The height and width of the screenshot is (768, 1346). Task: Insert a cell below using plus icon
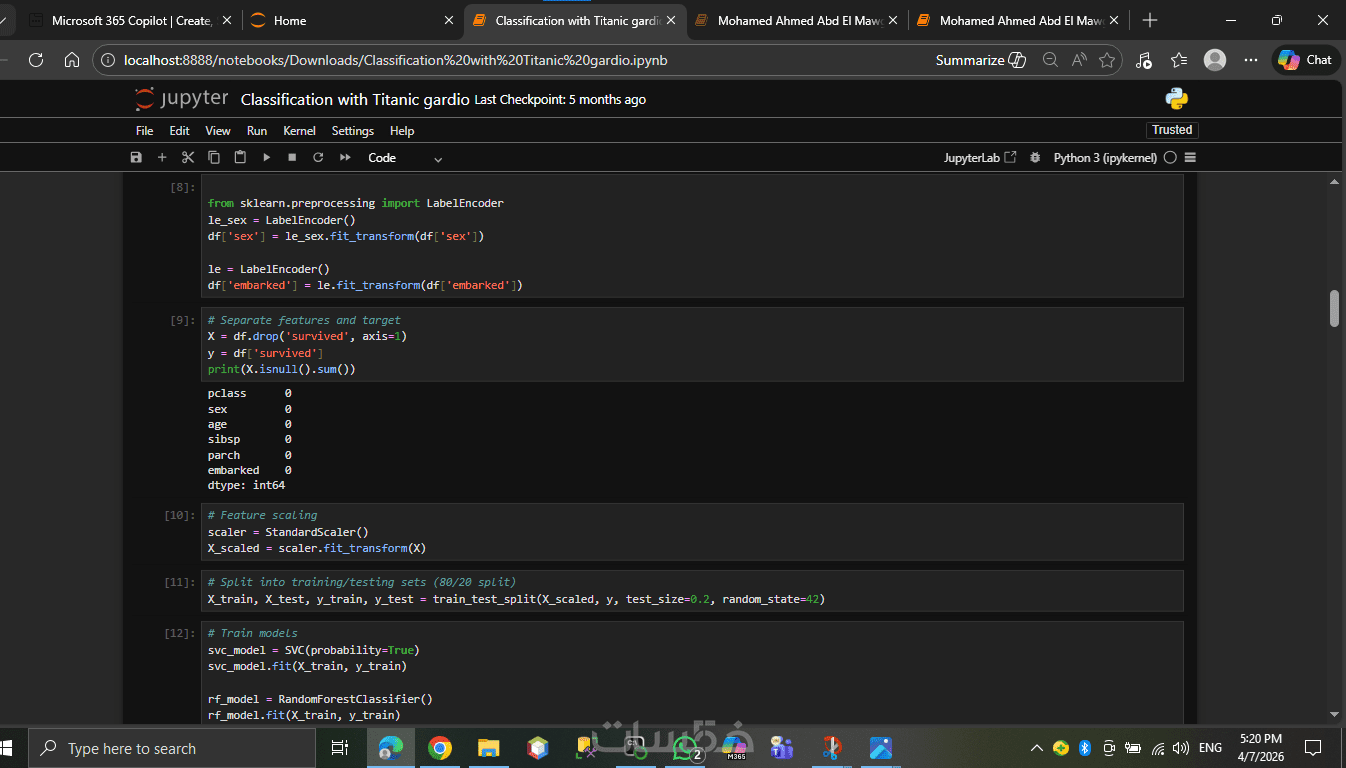coord(162,158)
